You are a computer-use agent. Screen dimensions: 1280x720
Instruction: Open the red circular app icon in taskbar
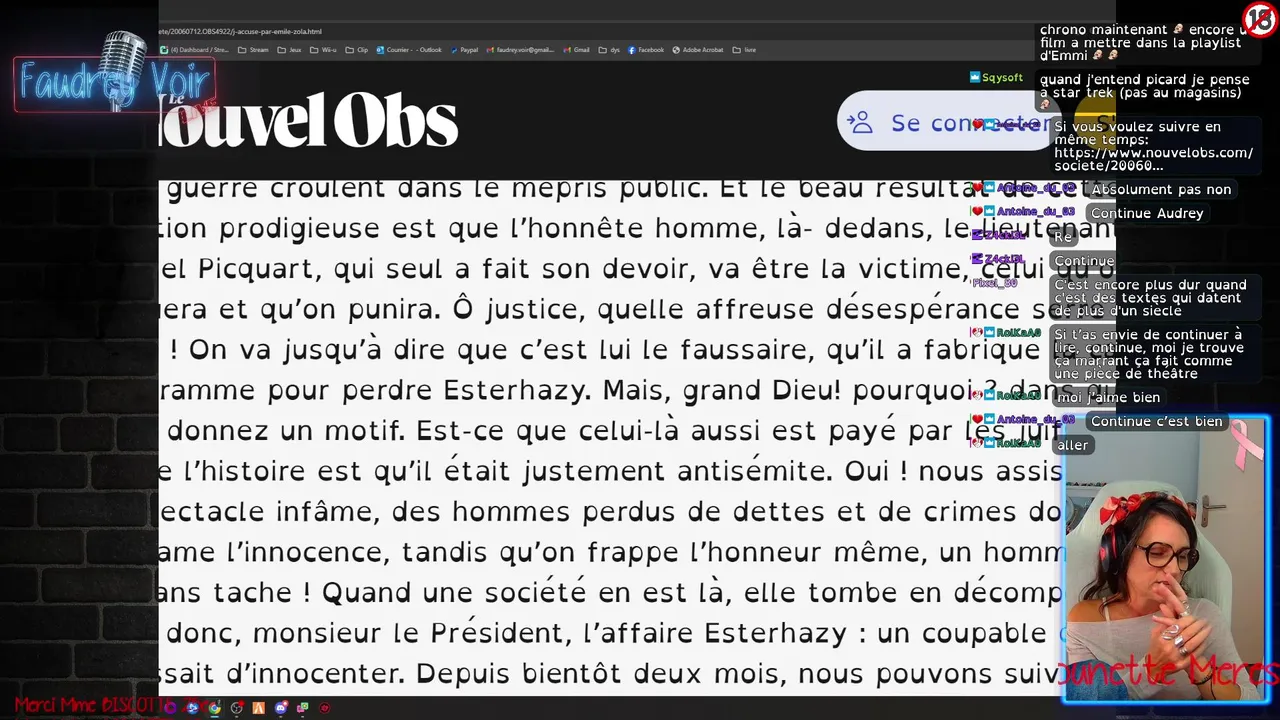324,708
